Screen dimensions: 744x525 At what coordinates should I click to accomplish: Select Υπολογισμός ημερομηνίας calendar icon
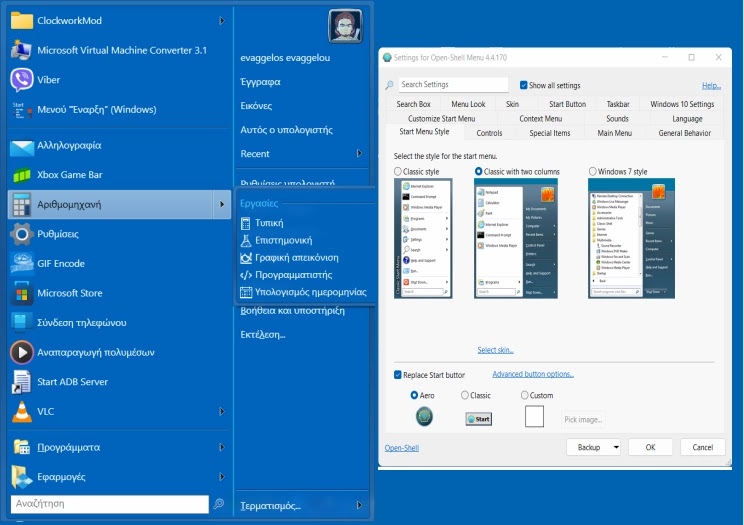[x=245, y=292]
